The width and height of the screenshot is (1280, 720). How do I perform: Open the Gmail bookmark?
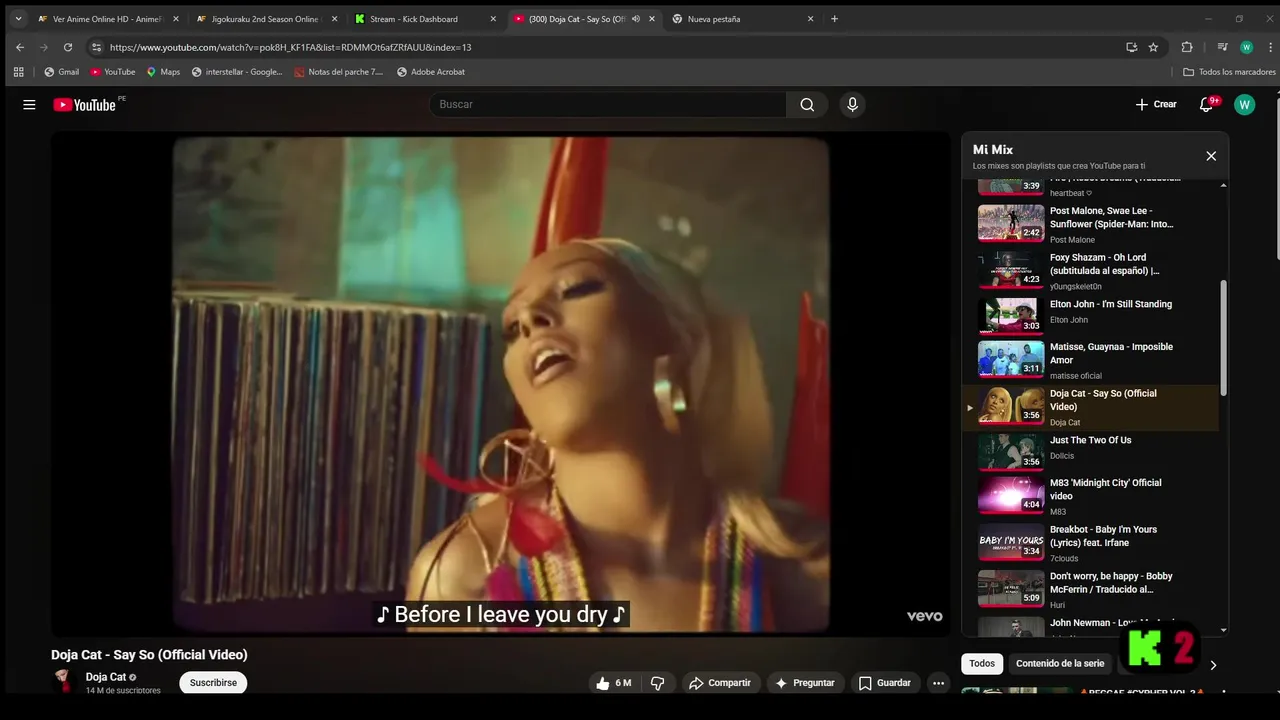pyautogui.click(x=61, y=72)
